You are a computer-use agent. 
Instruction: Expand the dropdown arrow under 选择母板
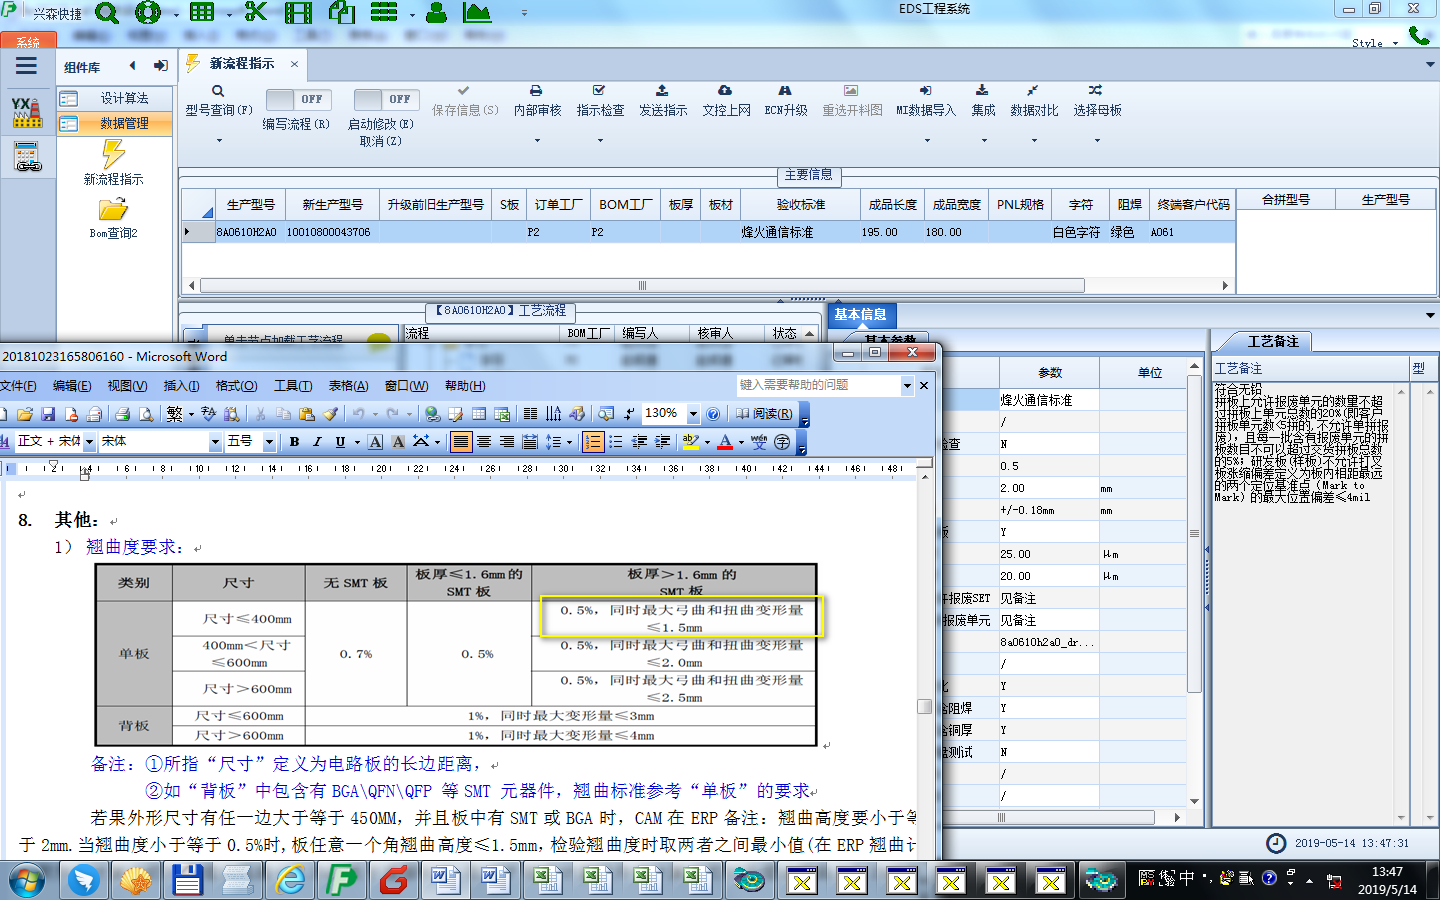1097,141
